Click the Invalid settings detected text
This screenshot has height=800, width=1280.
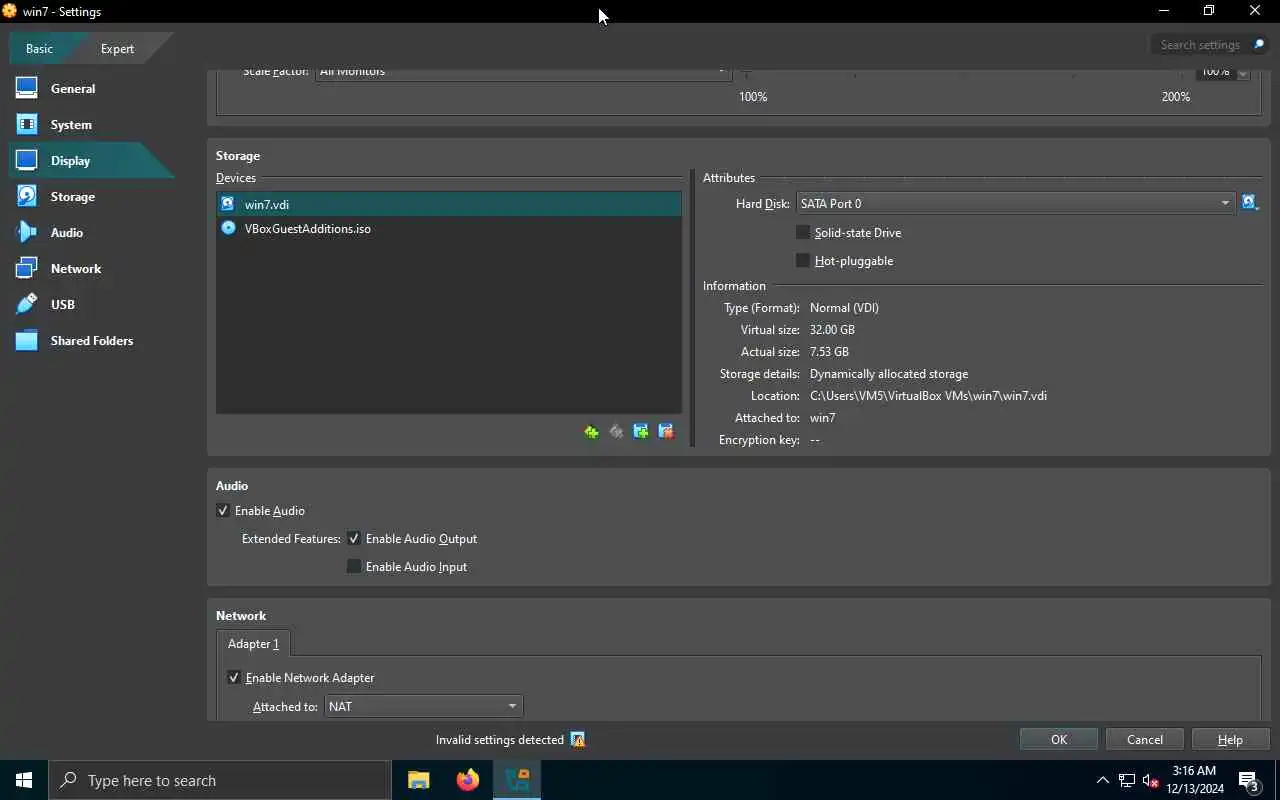500,740
